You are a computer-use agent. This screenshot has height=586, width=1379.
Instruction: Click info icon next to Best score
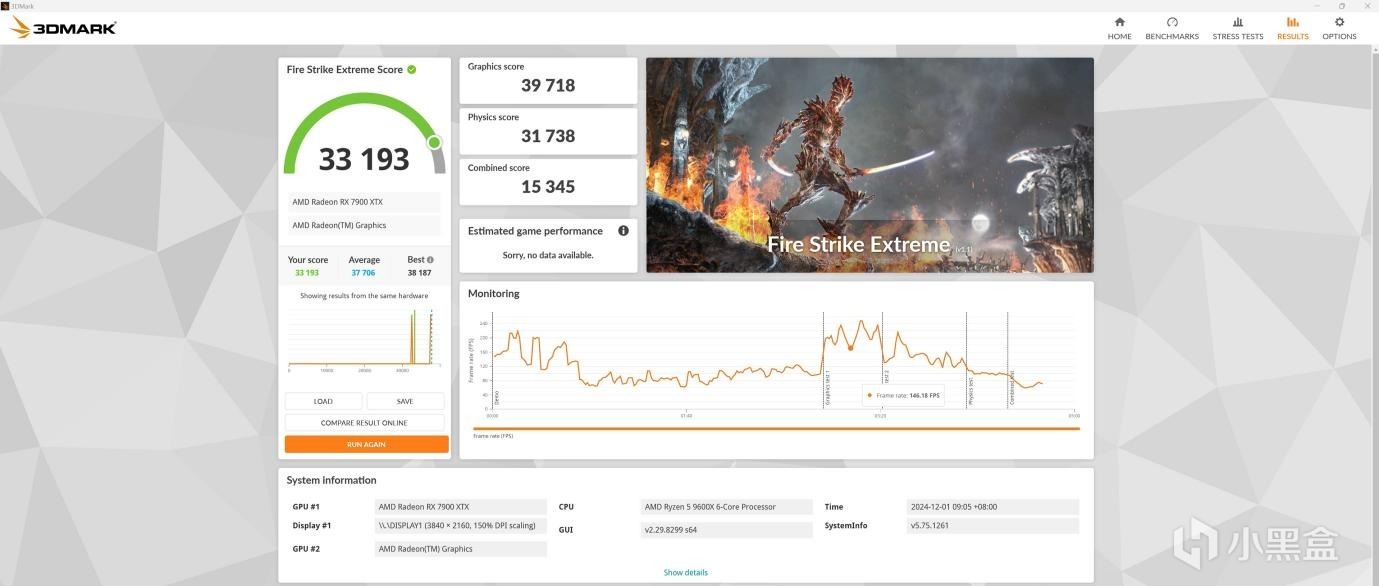click(430, 260)
